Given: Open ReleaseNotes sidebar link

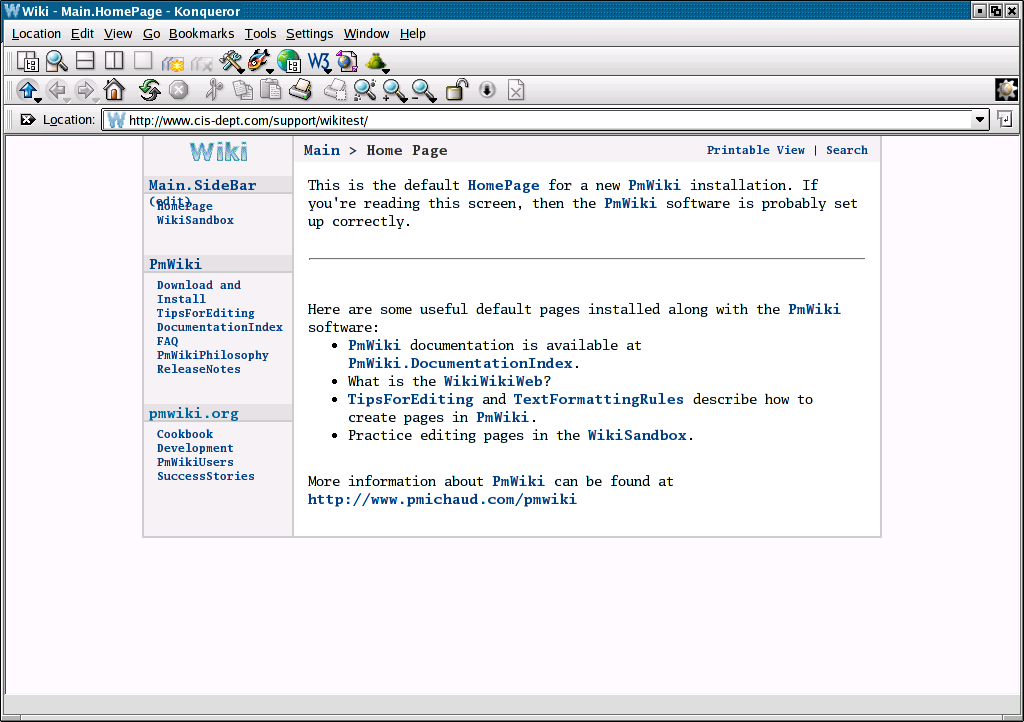Looking at the screenshot, I should tap(199, 369).
